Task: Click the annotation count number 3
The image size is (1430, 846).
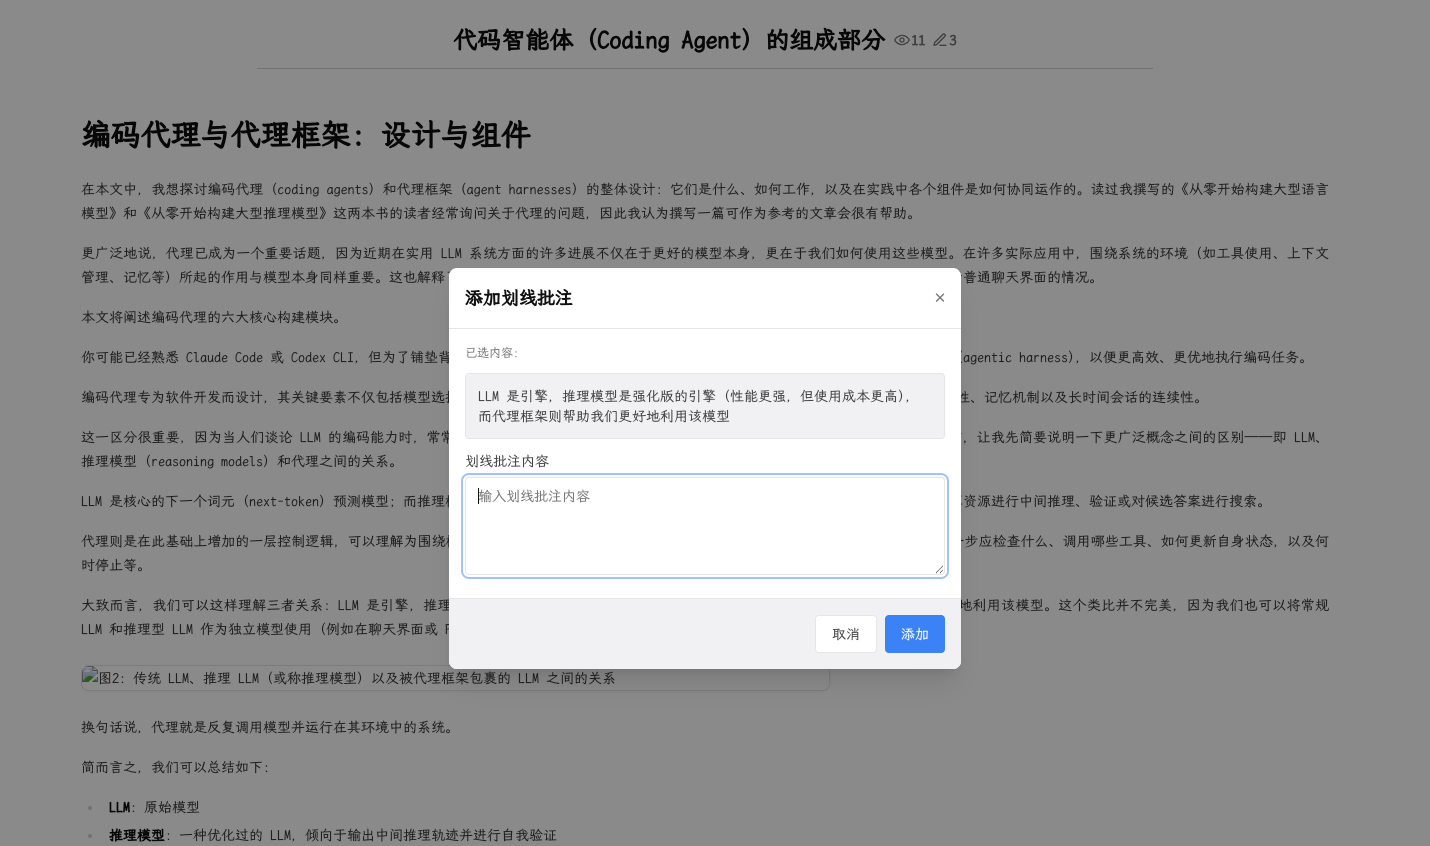Action: (x=953, y=41)
